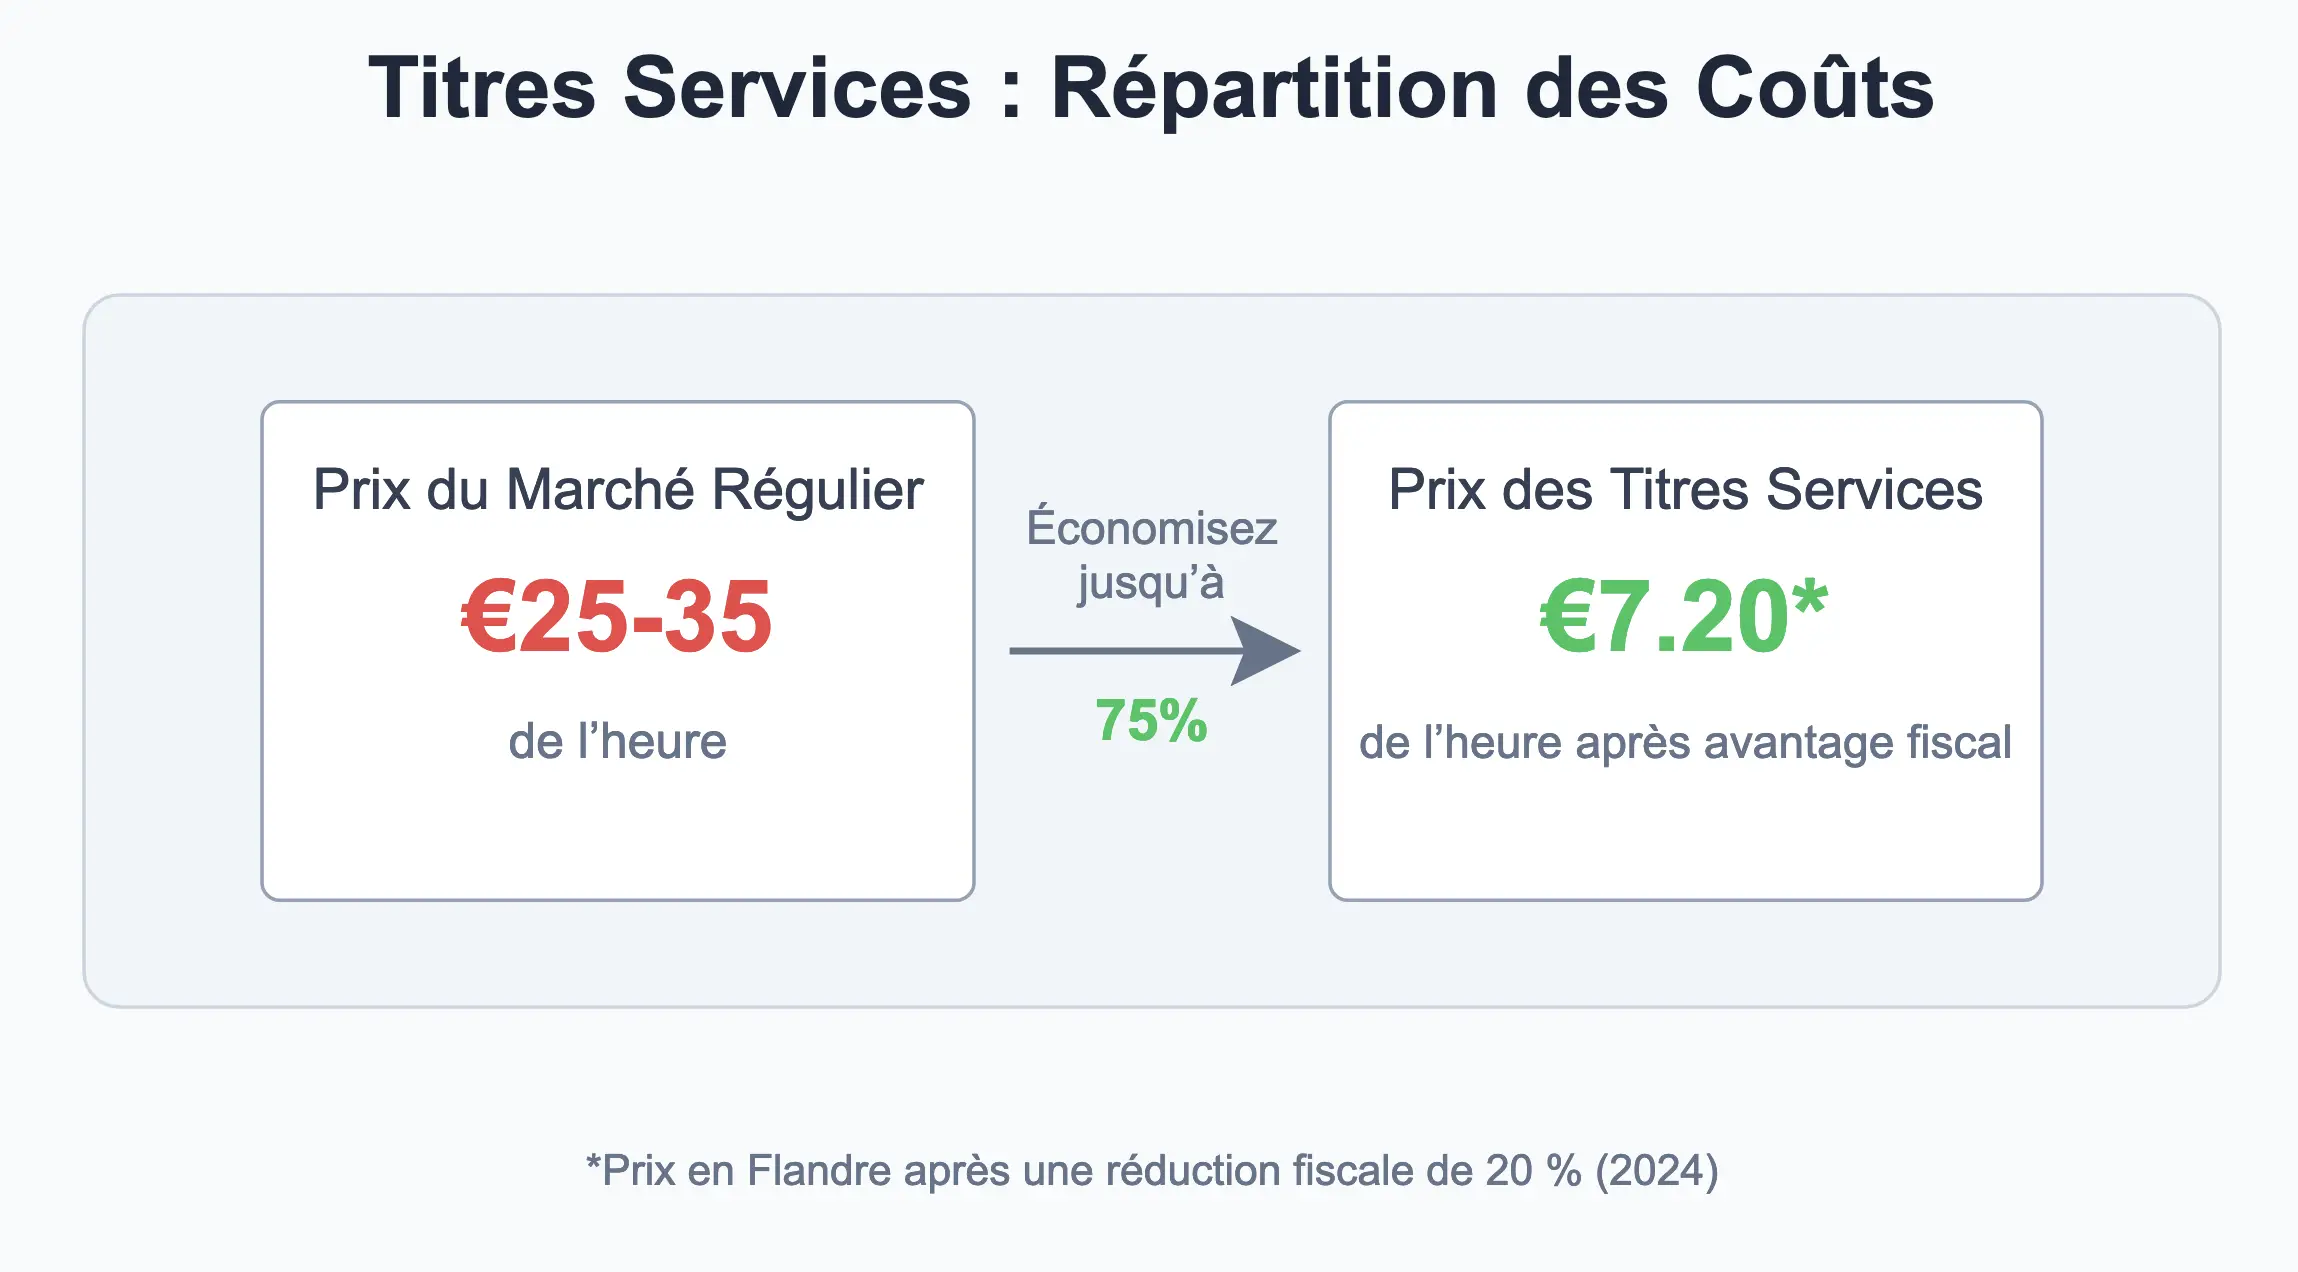Click the green €7.20* price
Viewport: 2298px width, 1272px height.
[x=1684, y=617]
